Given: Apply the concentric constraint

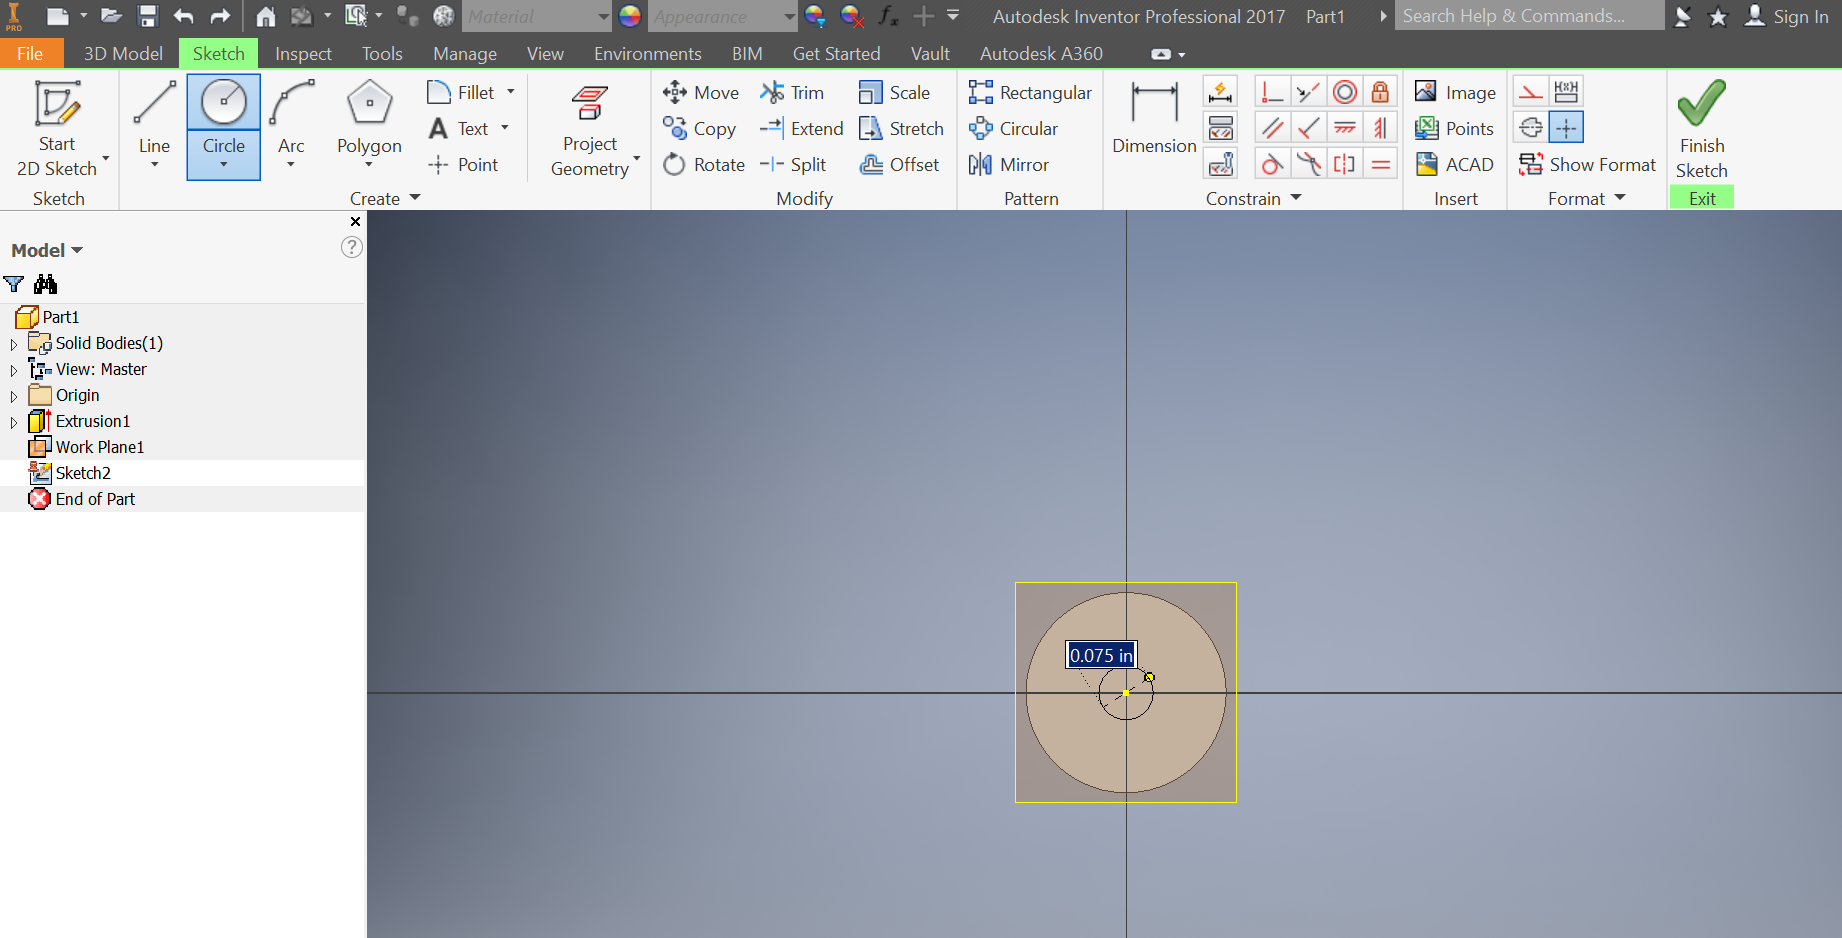Looking at the screenshot, I should pos(1345,92).
